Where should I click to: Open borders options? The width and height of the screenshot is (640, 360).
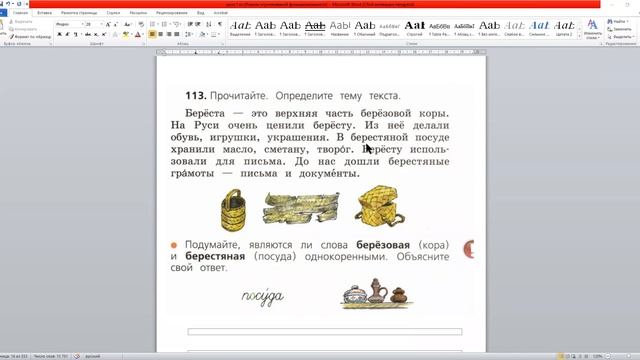(214, 35)
